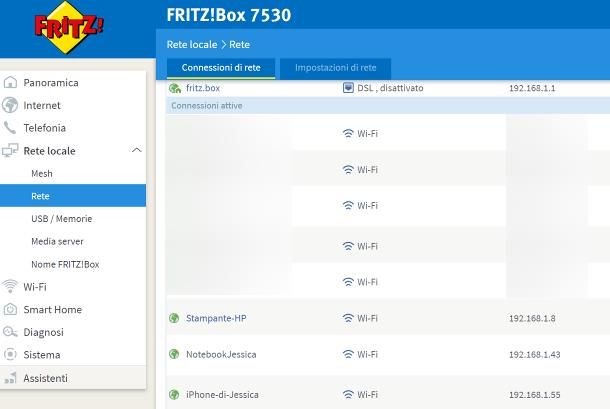Click the Diagnosi magnifier icon
This screenshot has height=409, width=610.
pyautogui.click(x=10, y=332)
